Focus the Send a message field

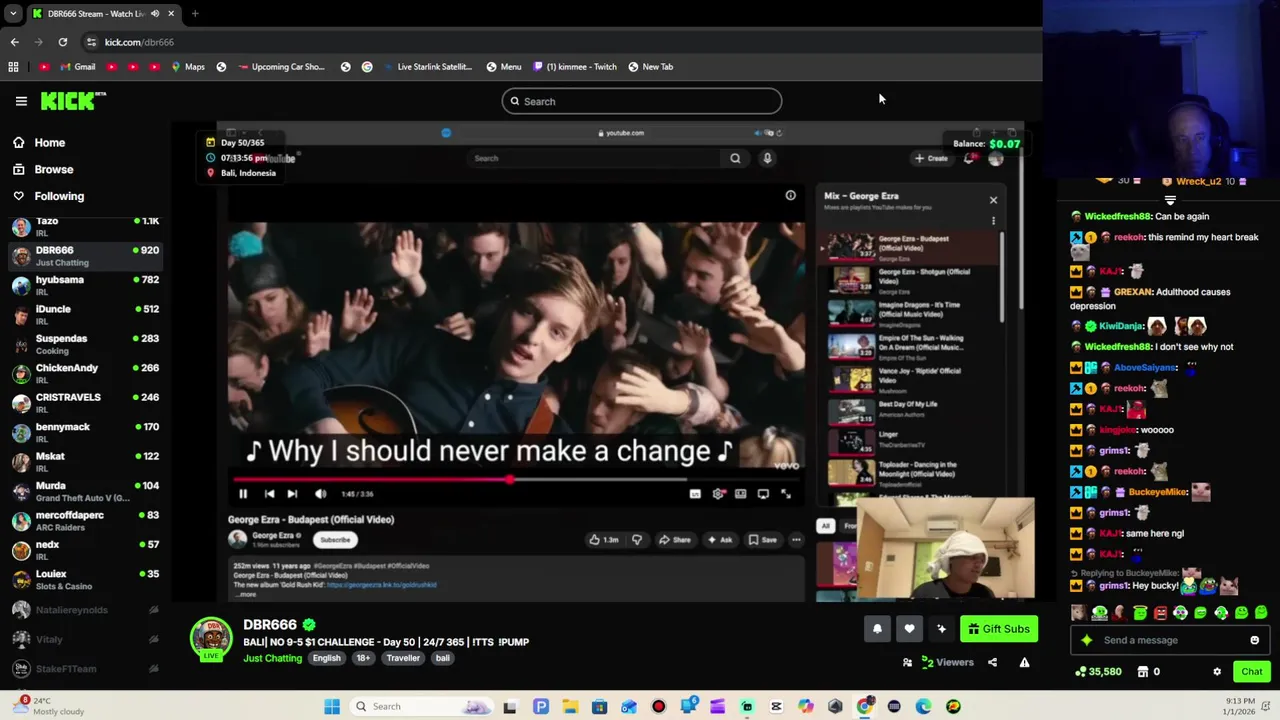coord(1172,640)
